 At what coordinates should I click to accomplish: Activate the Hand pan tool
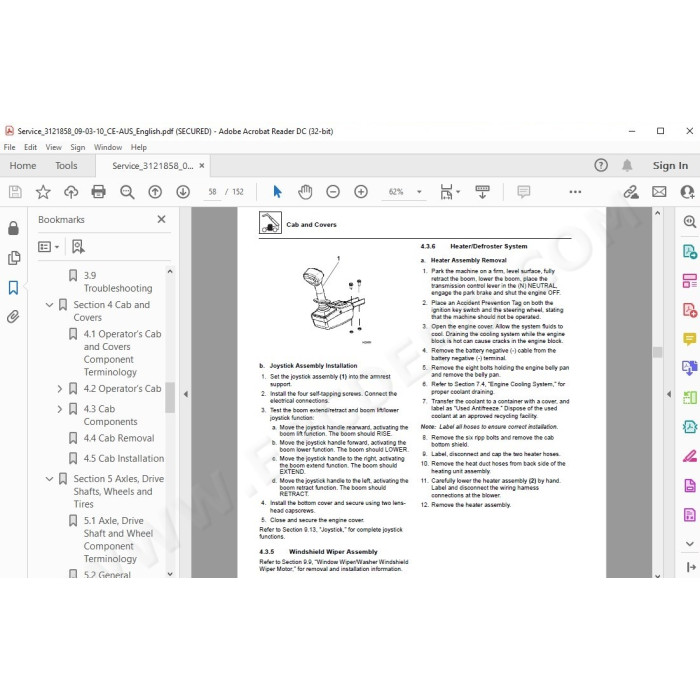tap(305, 192)
